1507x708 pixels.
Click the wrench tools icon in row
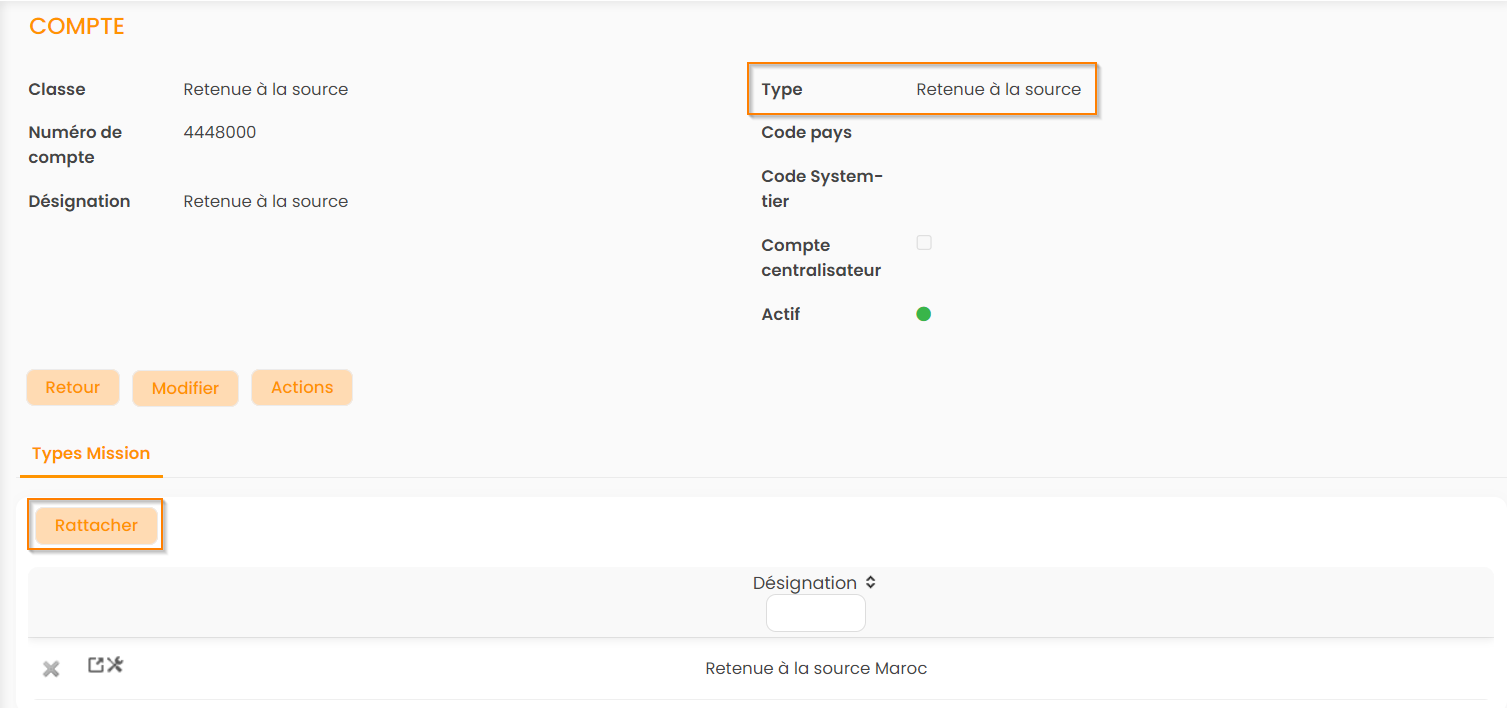pos(115,665)
